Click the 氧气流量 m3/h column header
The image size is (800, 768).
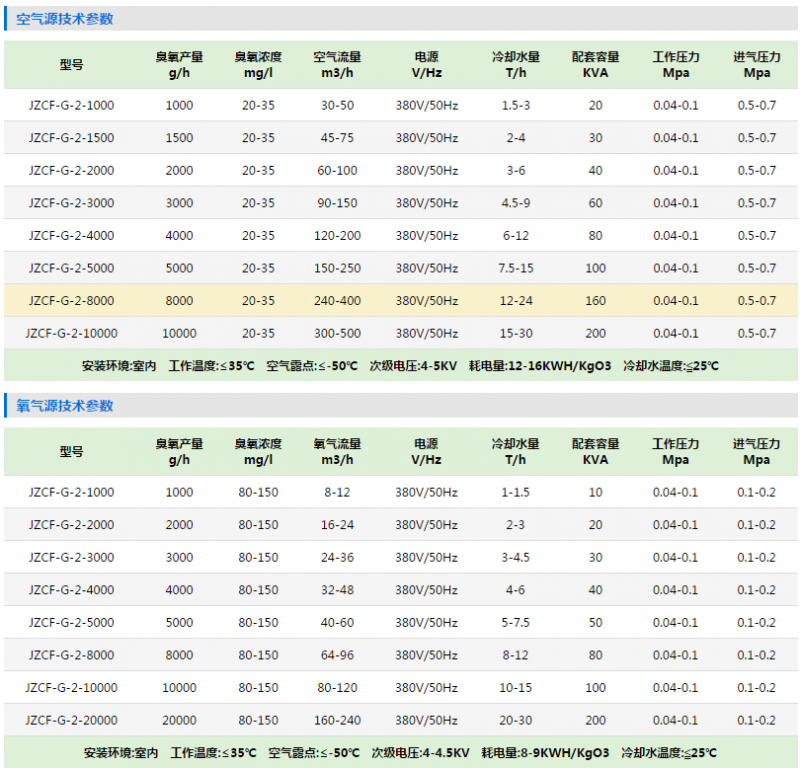[x=337, y=452]
